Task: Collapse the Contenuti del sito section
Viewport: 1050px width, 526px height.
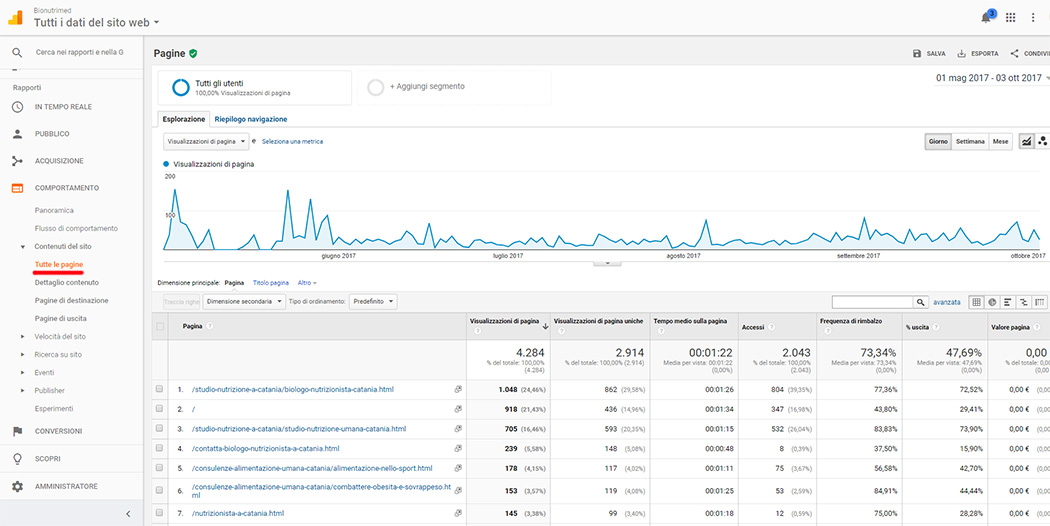Action: pyautogui.click(x=23, y=247)
